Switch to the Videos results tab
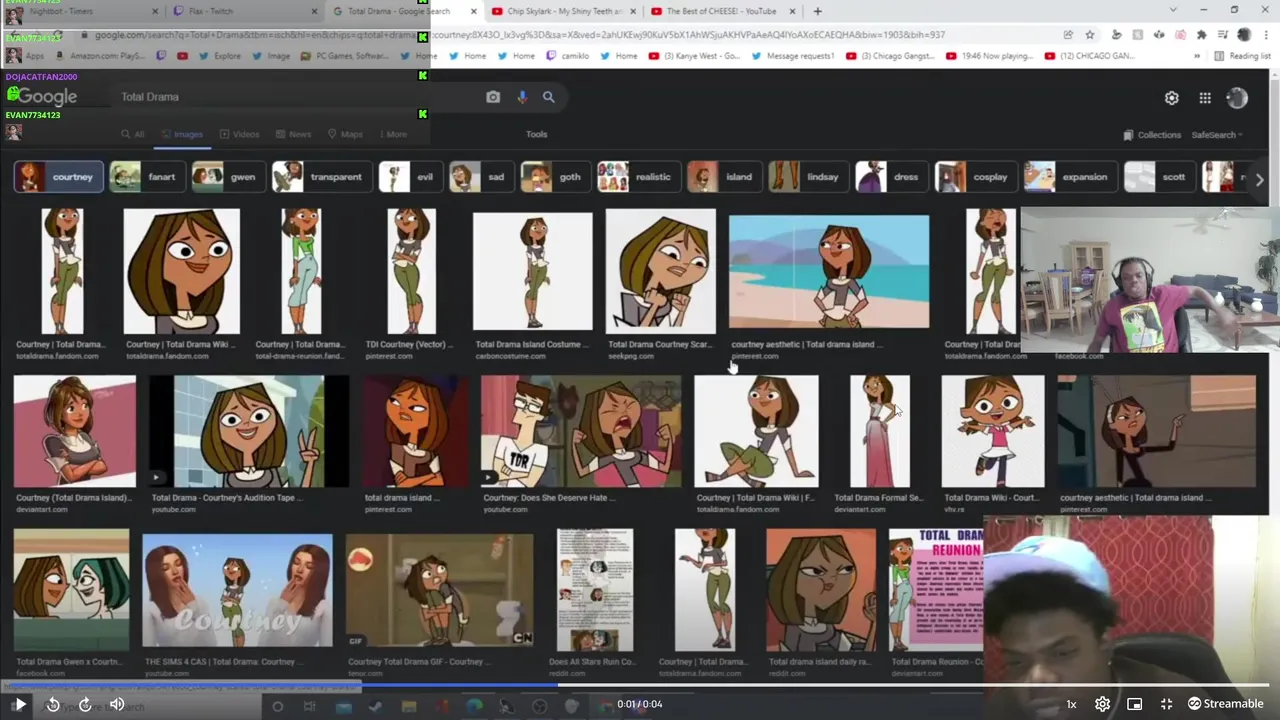The width and height of the screenshot is (1280, 720). [239, 134]
